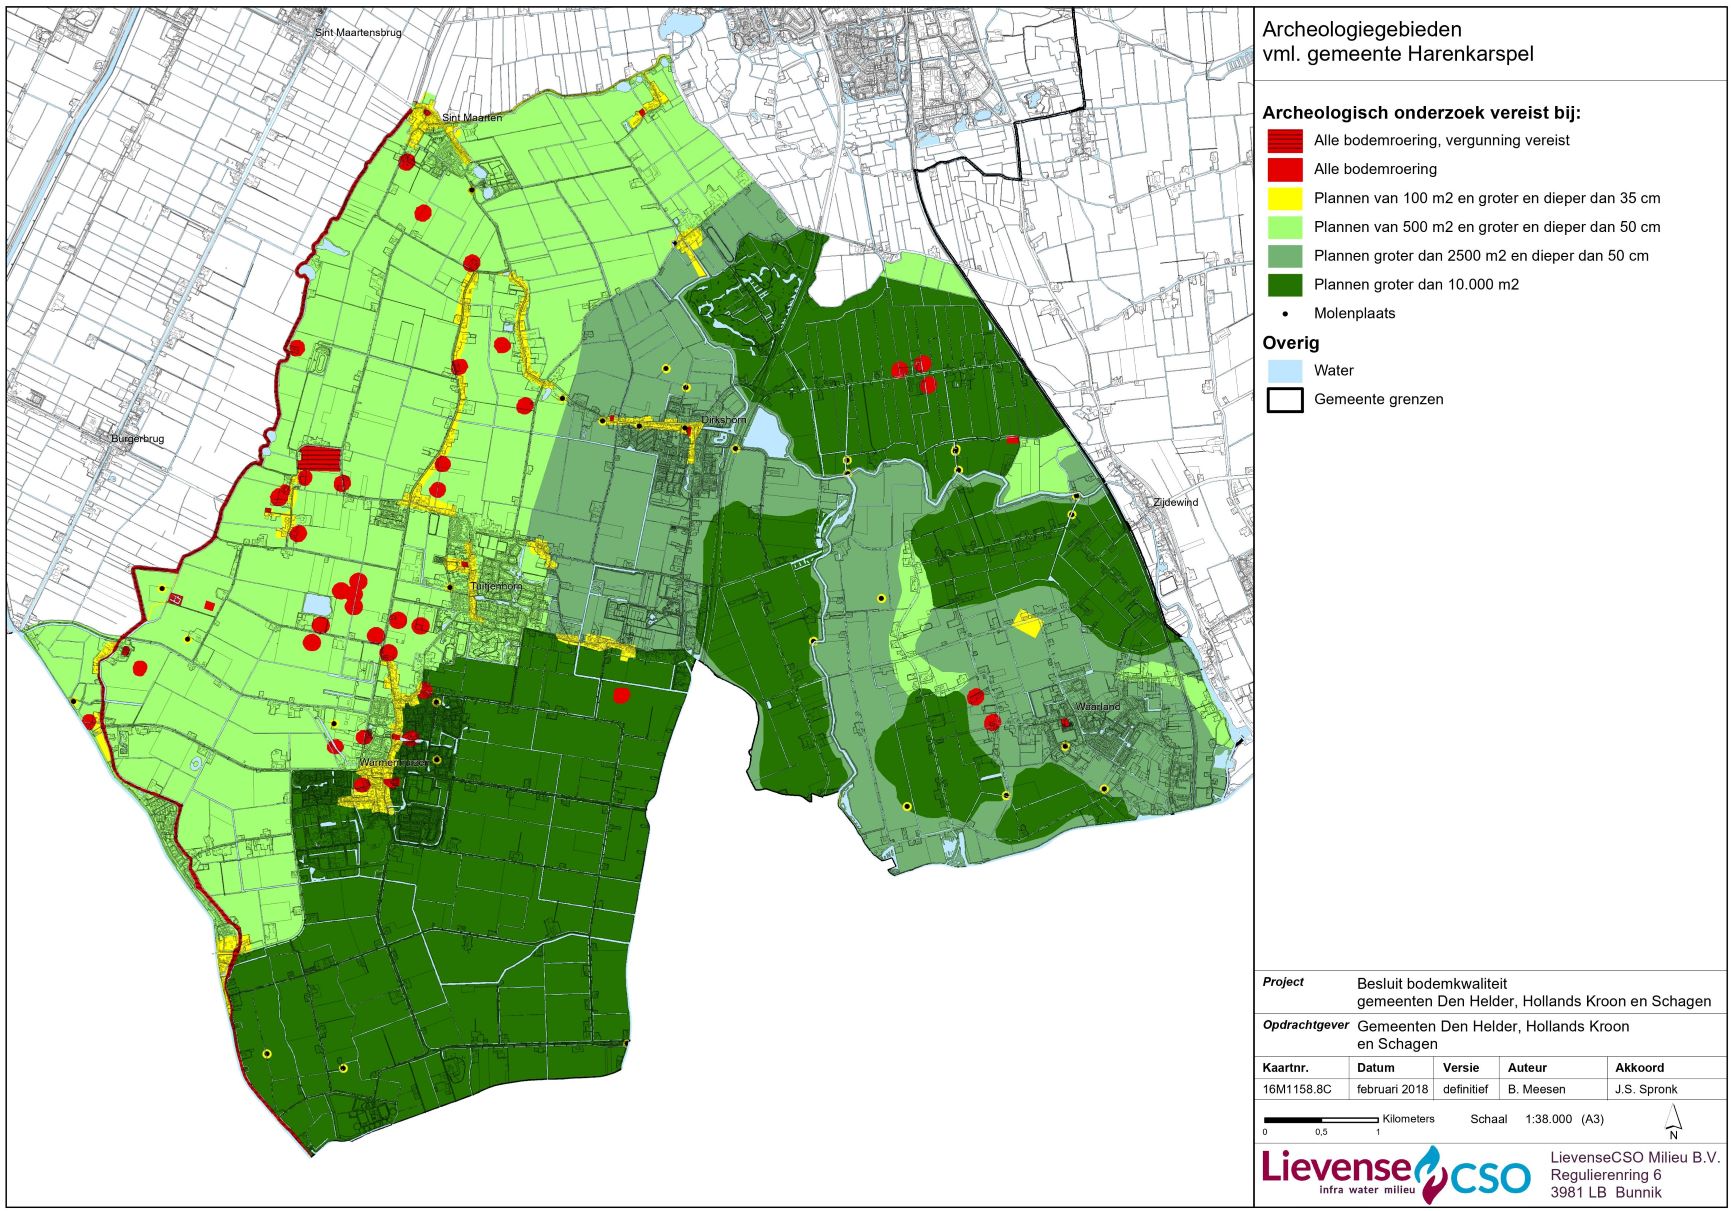Click the yellow diamond area near Waarland
Viewport: 1731px width, 1211px height.
point(1027,623)
